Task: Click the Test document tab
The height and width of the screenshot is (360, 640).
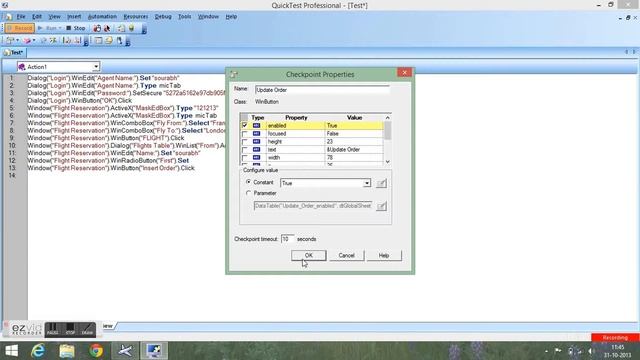Action: click(14, 53)
